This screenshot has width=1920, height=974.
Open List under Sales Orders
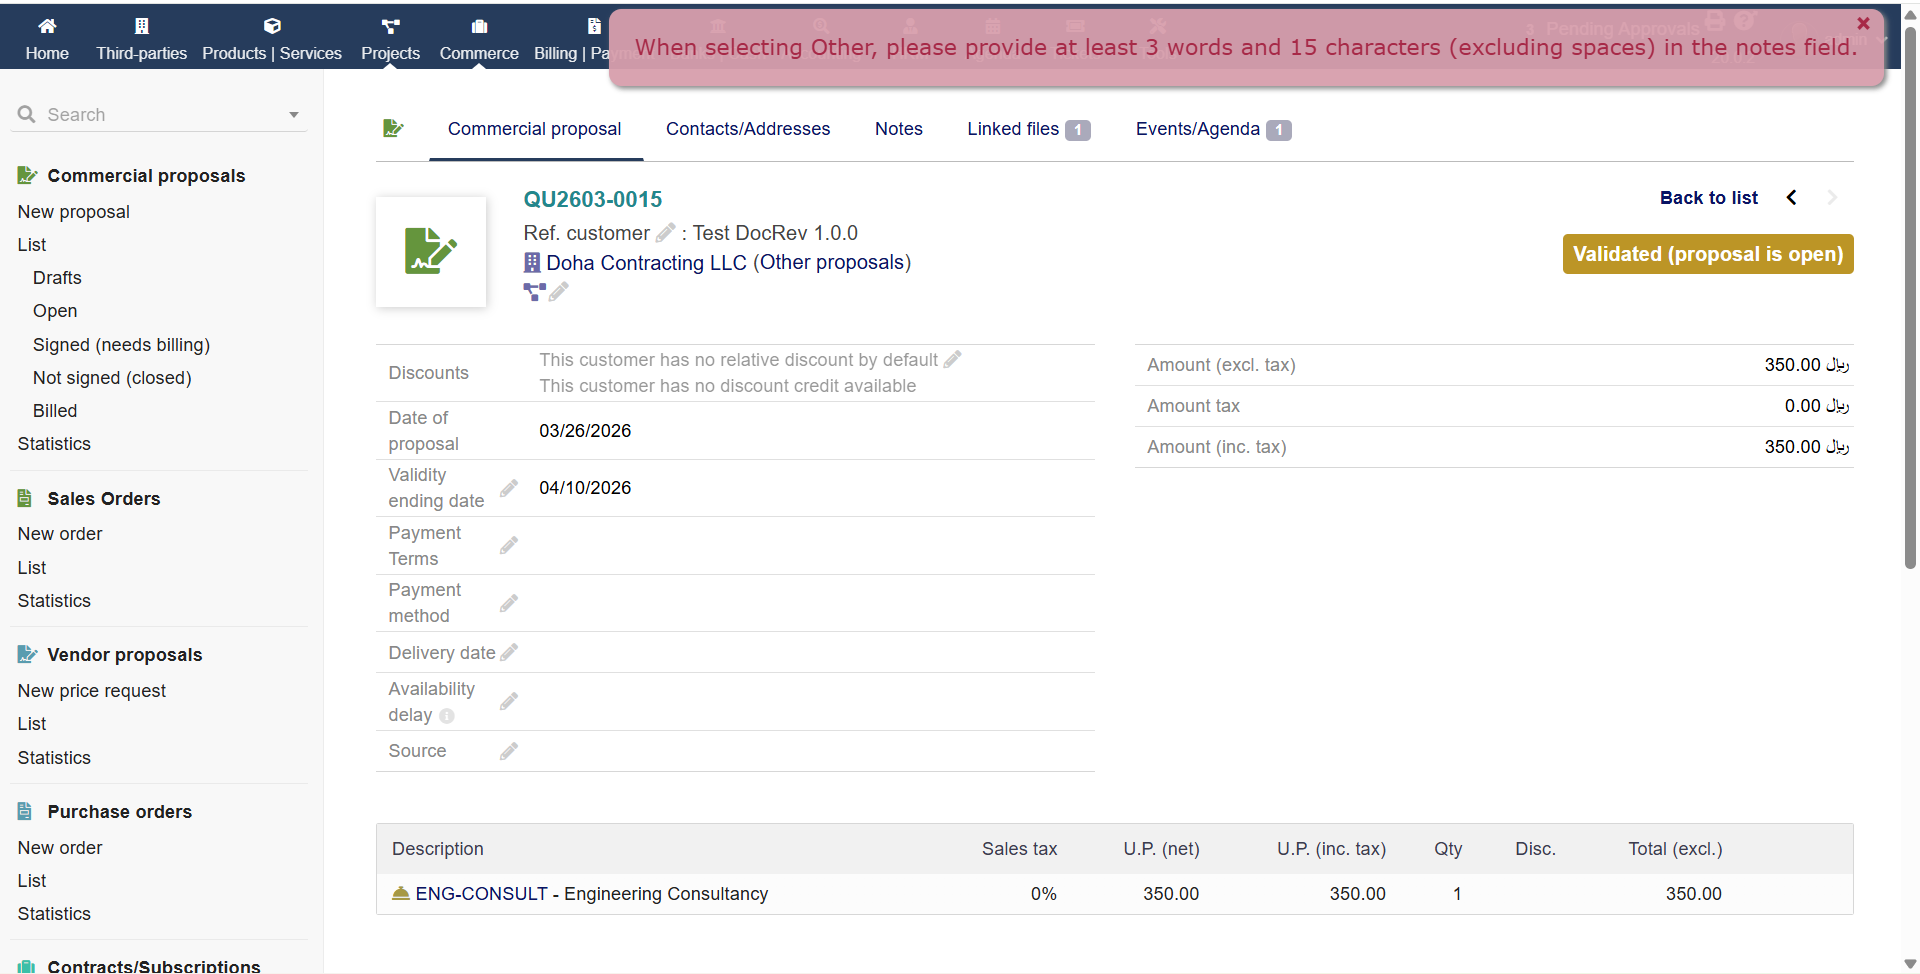(32, 568)
